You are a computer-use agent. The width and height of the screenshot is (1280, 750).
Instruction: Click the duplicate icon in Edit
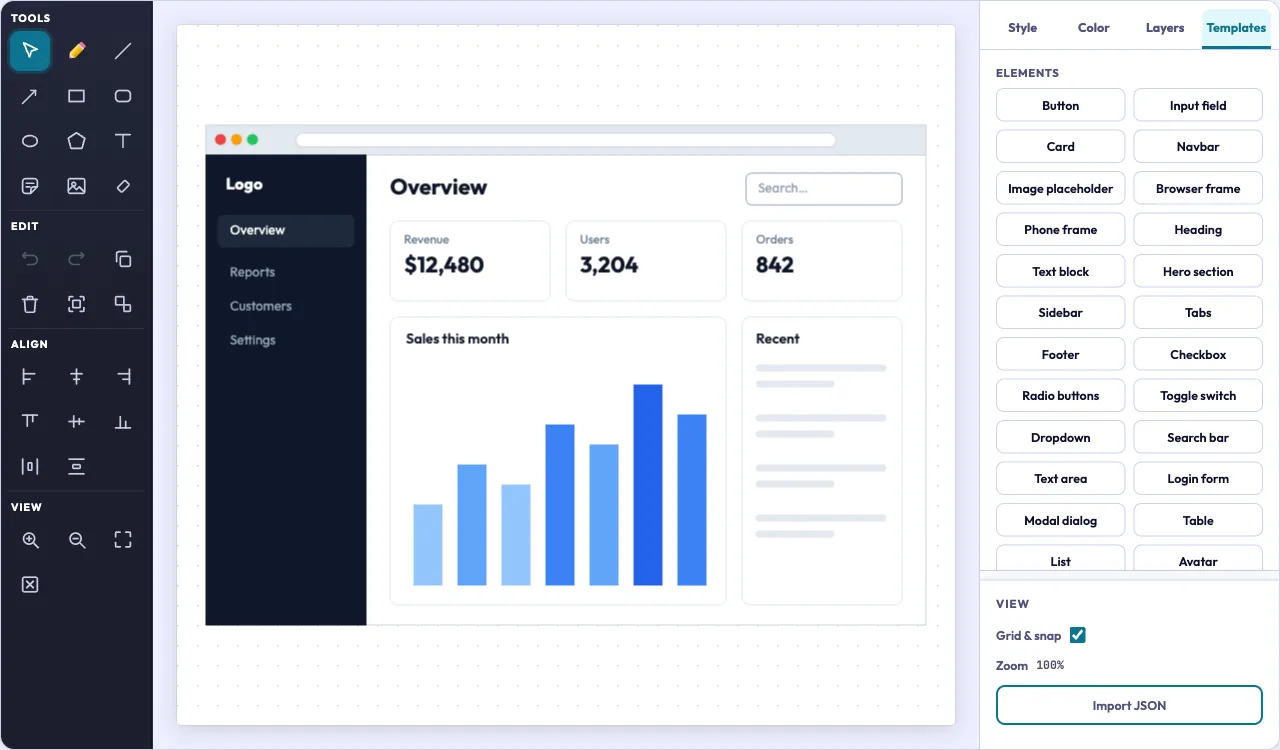(x=123, y=259)
